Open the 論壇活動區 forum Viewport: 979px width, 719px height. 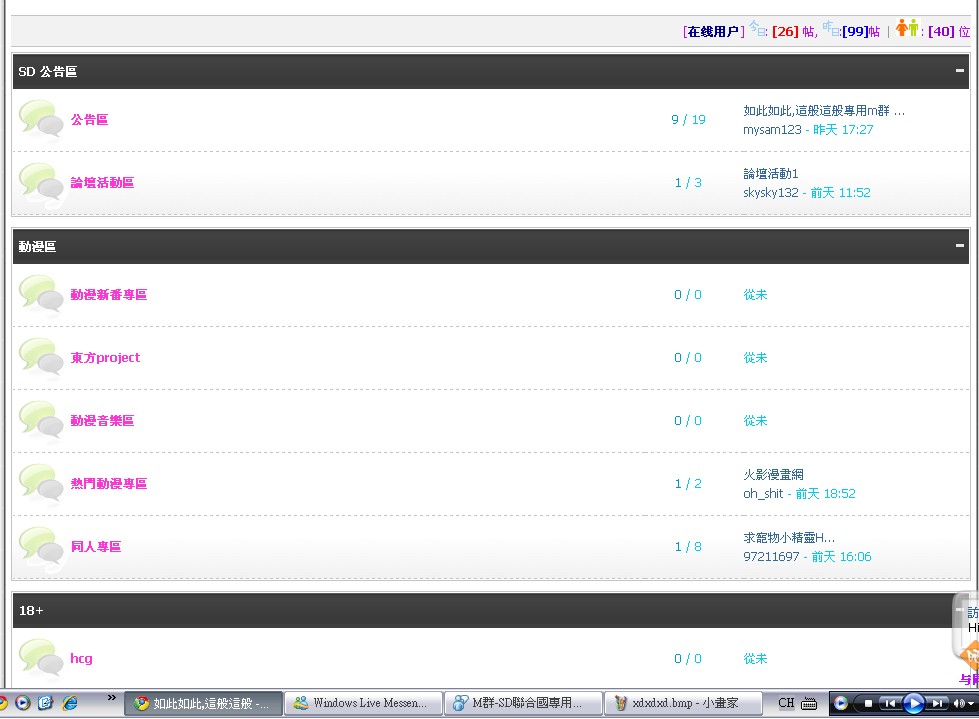(x=102, y=183)
